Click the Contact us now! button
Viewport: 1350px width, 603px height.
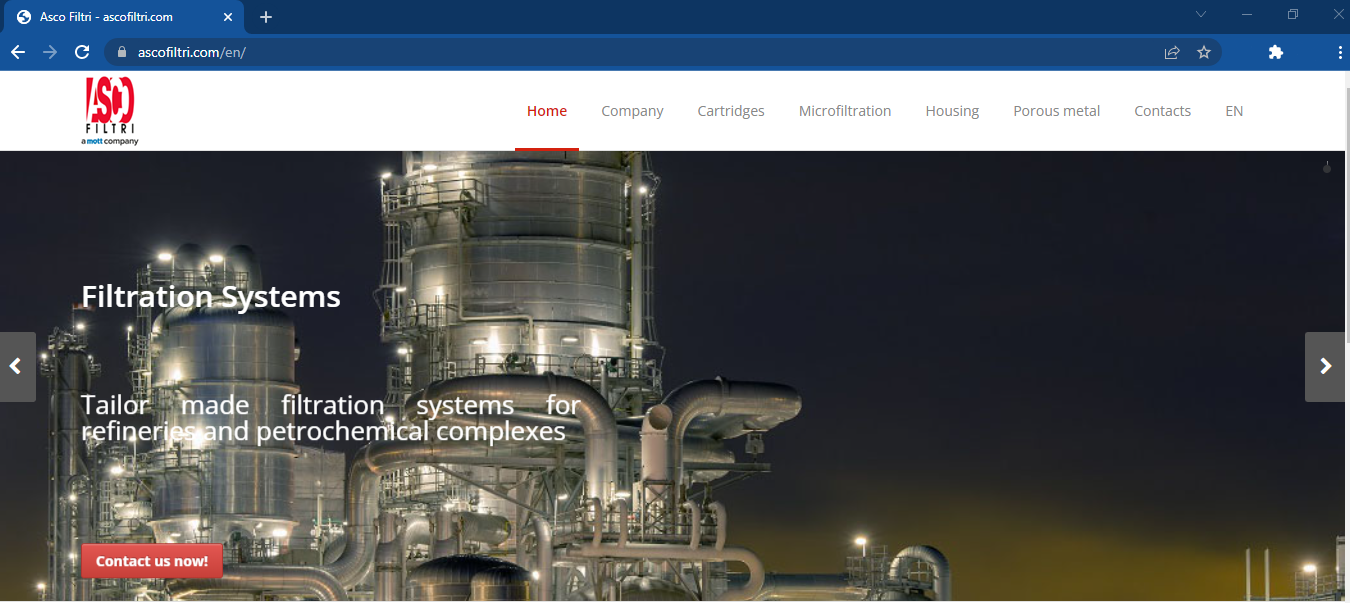click(x=152, y=561)
